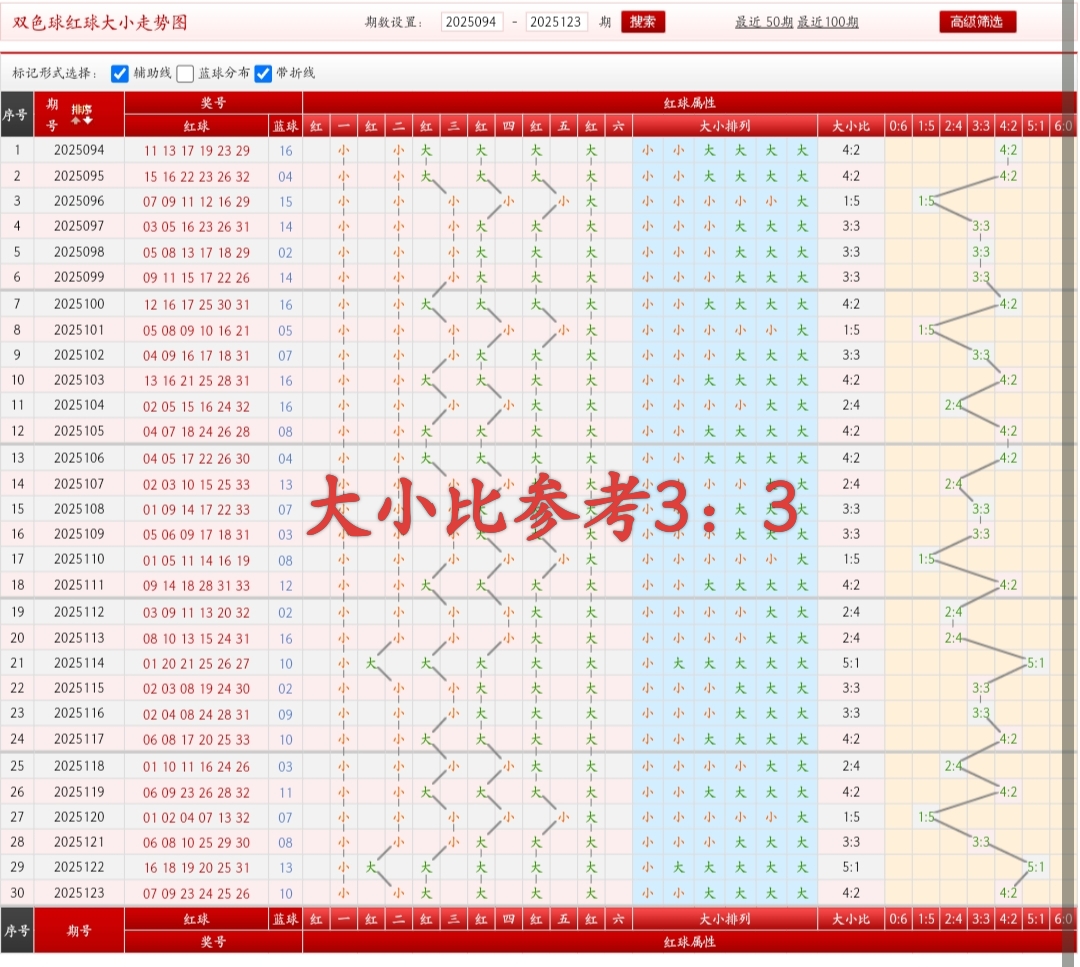1080x967 pixels.
Task: Open the 最近100期 link
Action: click(x=828, y=22)
